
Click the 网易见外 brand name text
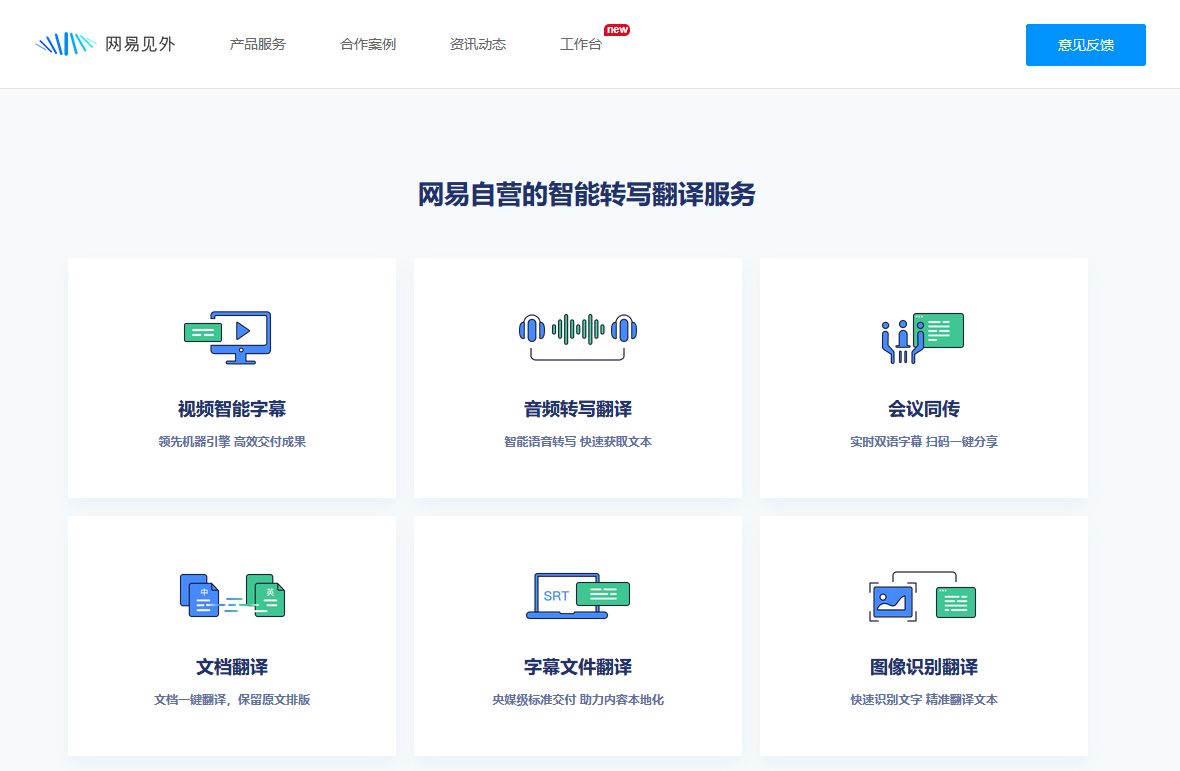pos(140,44)
